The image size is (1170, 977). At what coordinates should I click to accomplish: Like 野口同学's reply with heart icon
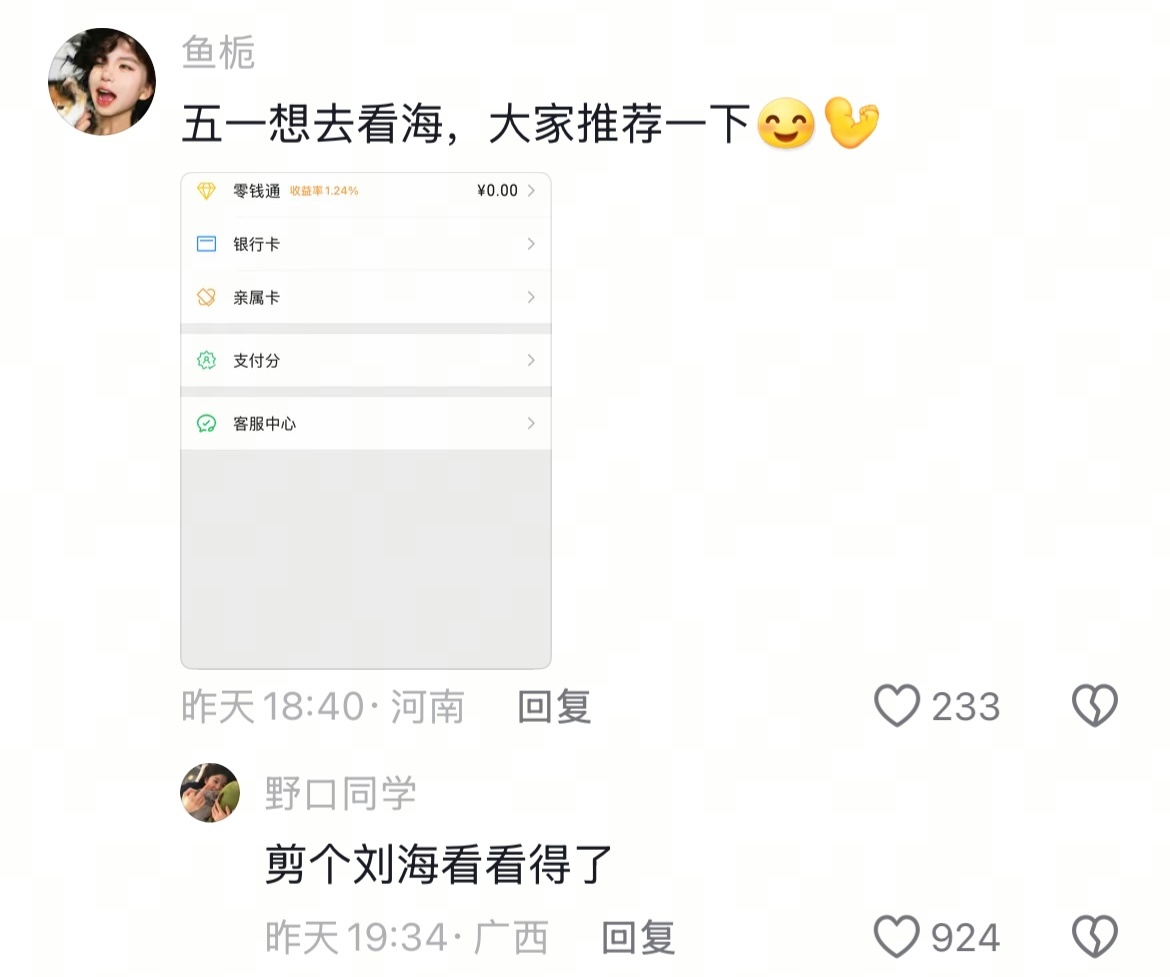[x=897, y=937]
